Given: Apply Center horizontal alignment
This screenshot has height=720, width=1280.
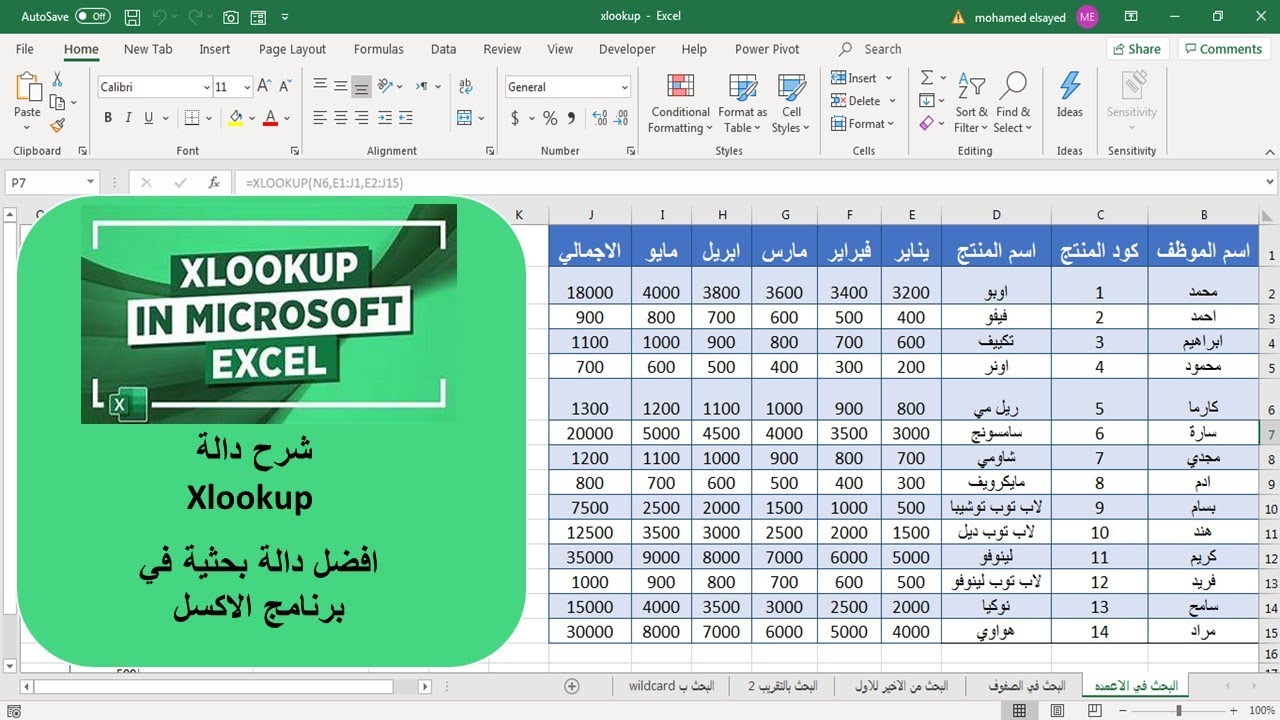Looking at the screenshot, I should pyautogui.click(x=341, y=118).
